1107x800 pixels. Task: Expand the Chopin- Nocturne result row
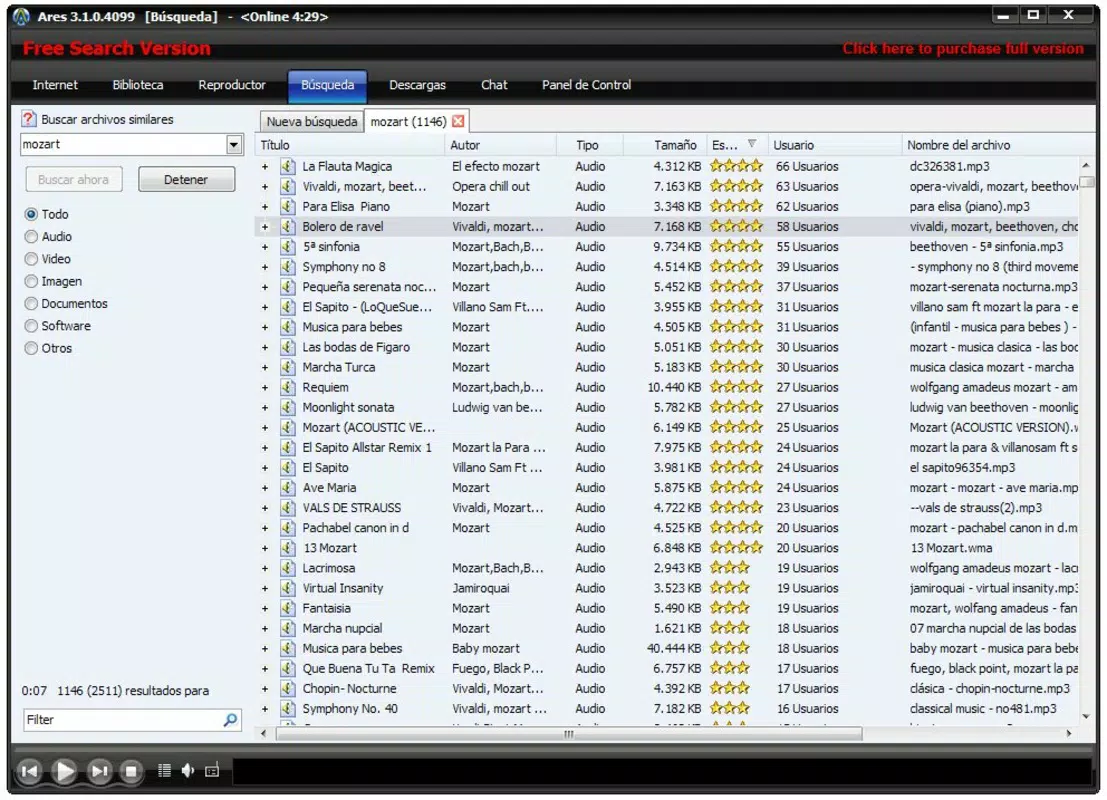point(265,689)
